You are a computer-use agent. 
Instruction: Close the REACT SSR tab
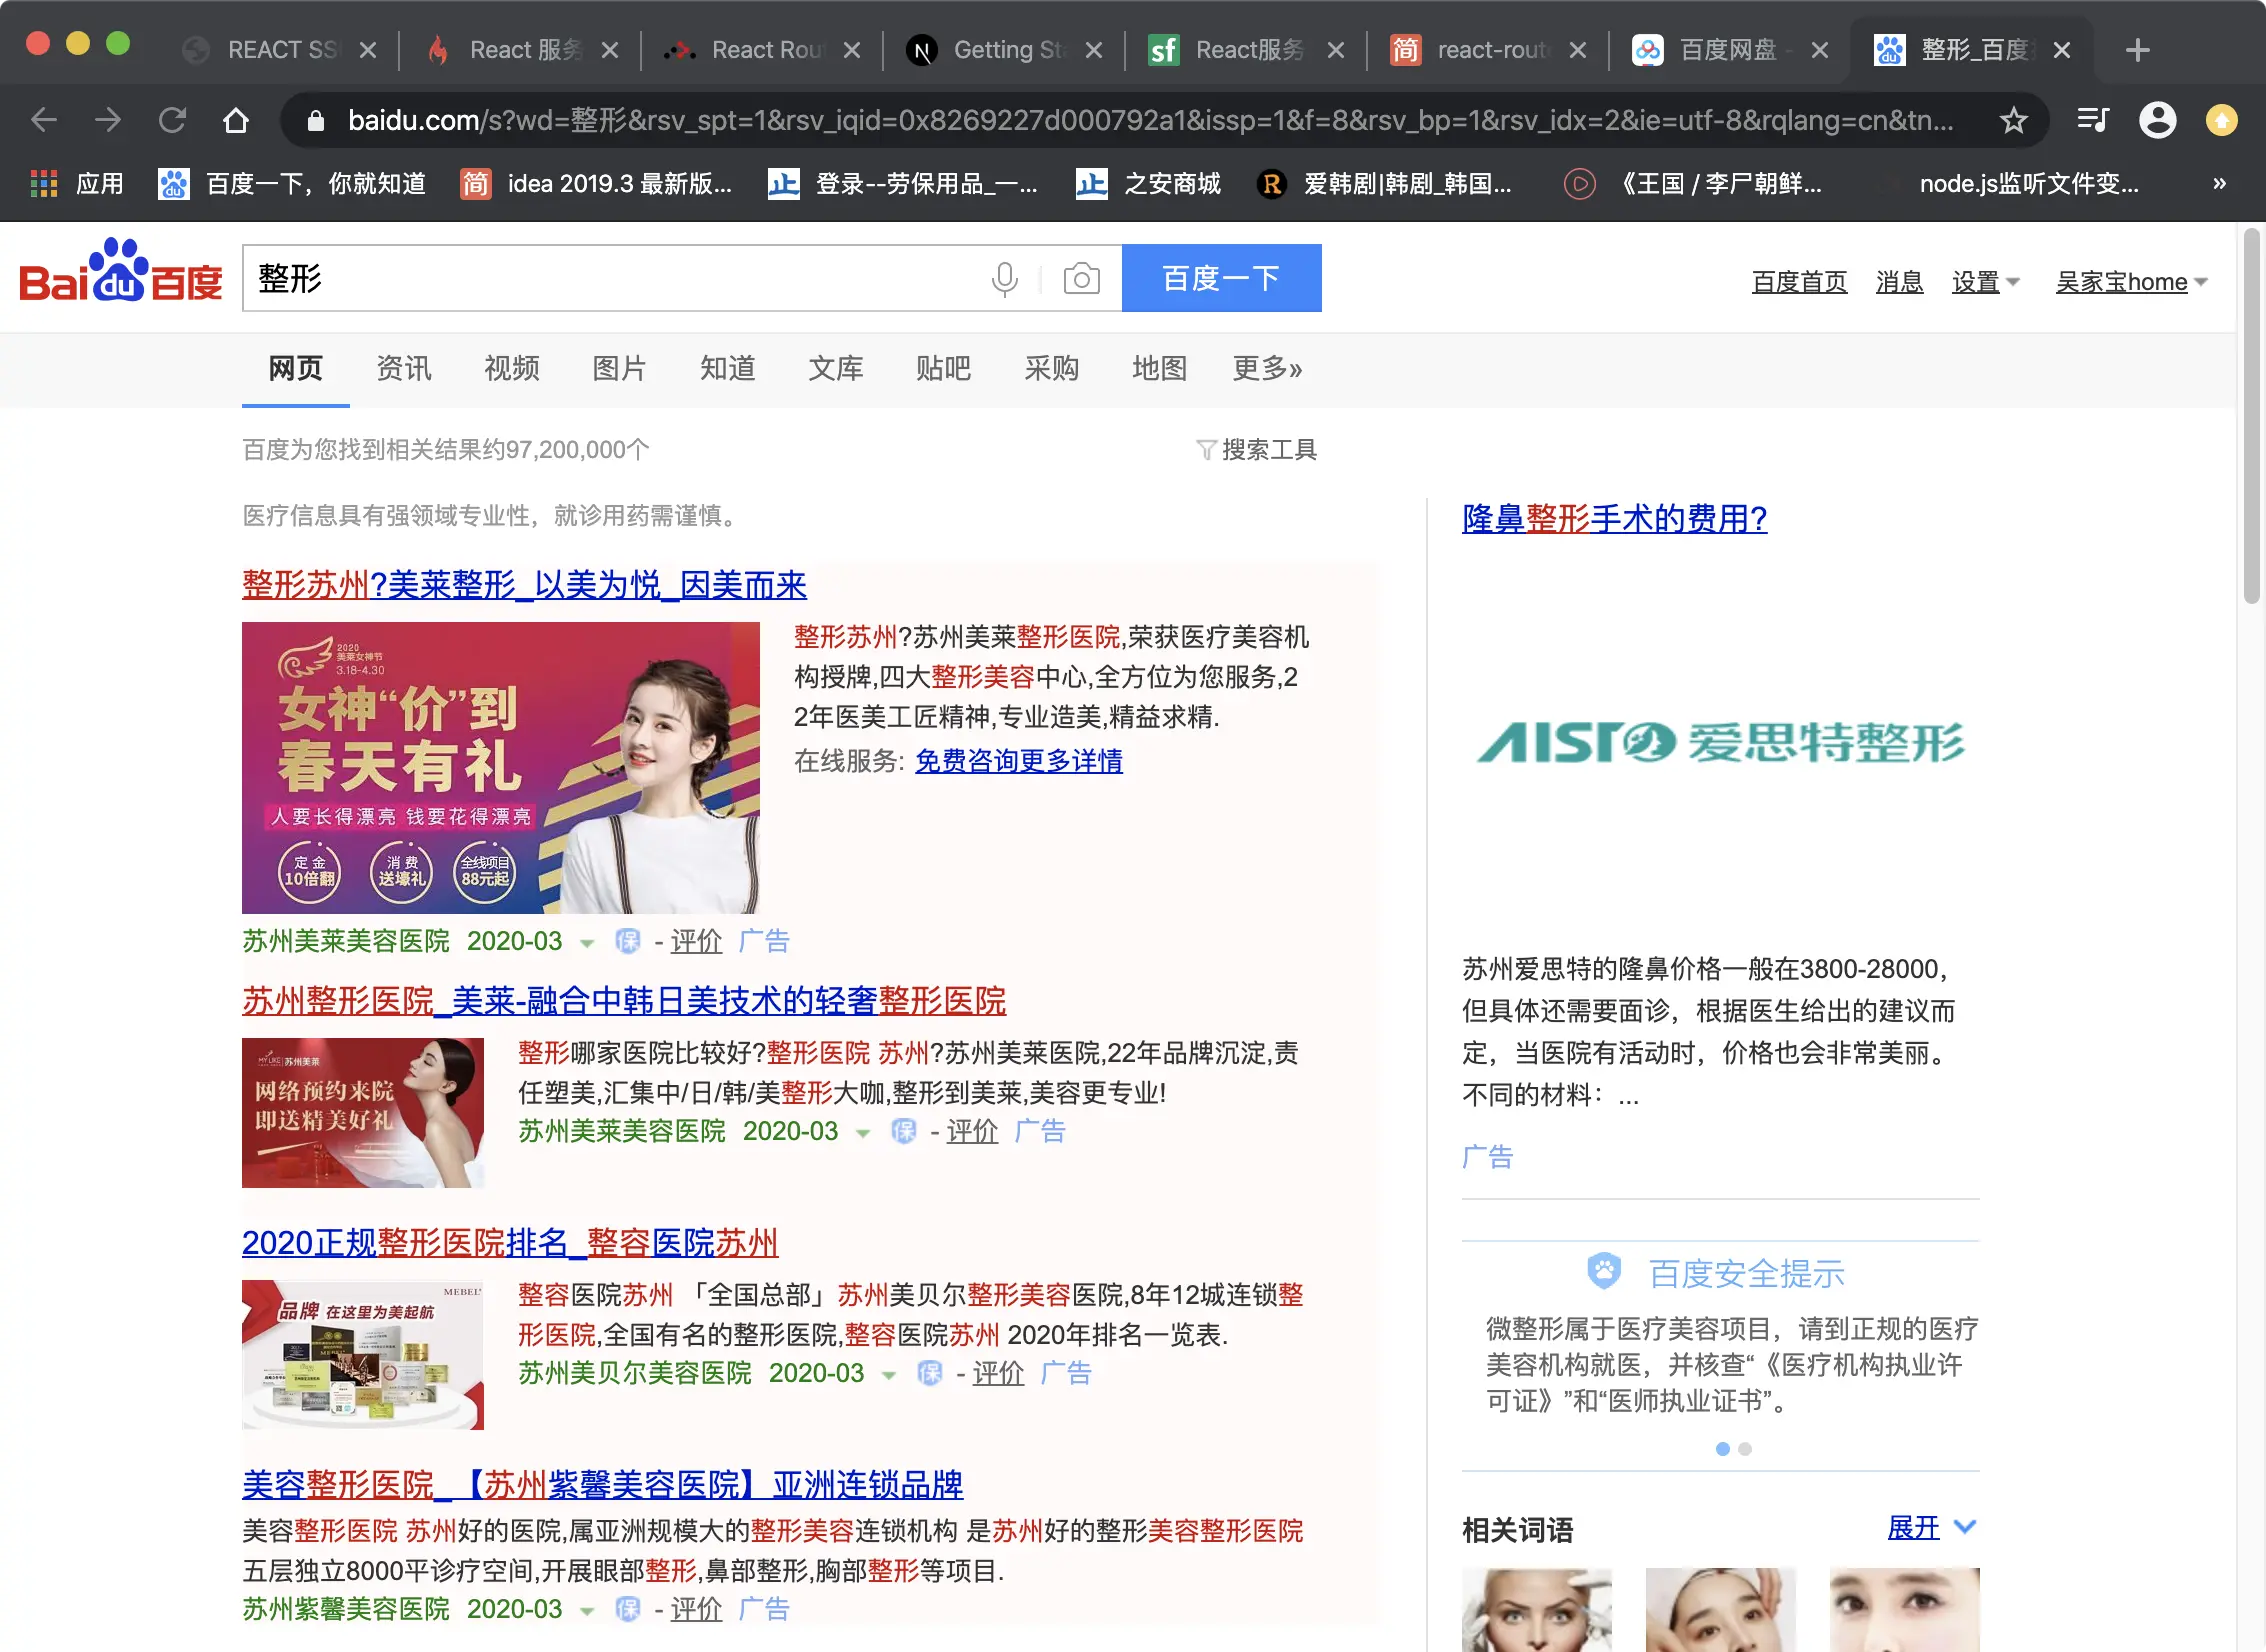point(368,50)
